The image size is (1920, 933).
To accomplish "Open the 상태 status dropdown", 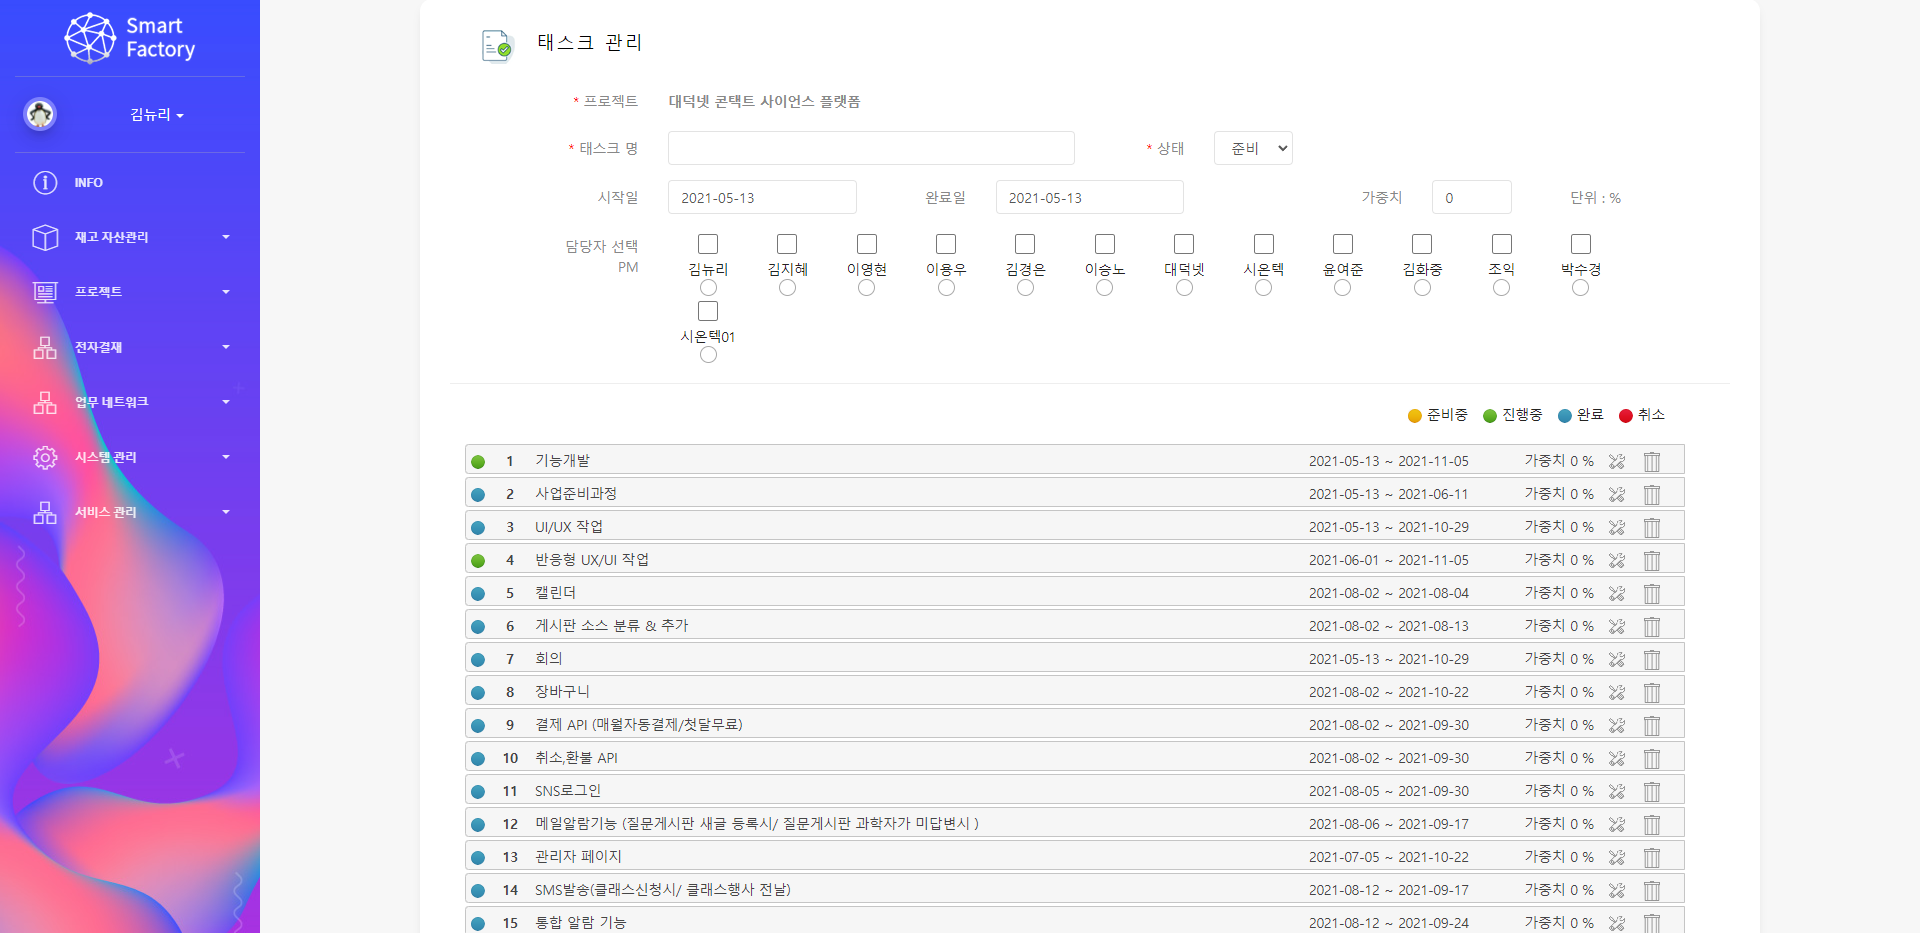I will pyautogui.click(x=1253, y=148).
